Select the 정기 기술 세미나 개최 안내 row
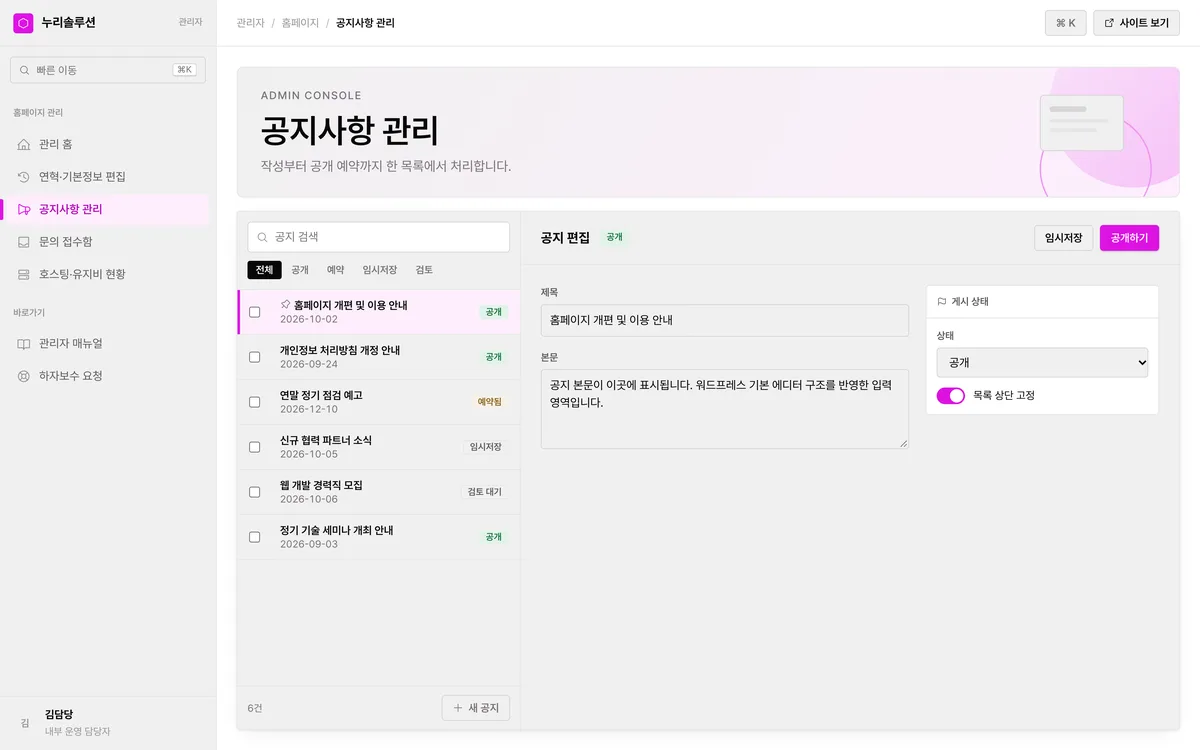Image resolution: width=1200 pixels, height=750 pixels. pos(379,537)
